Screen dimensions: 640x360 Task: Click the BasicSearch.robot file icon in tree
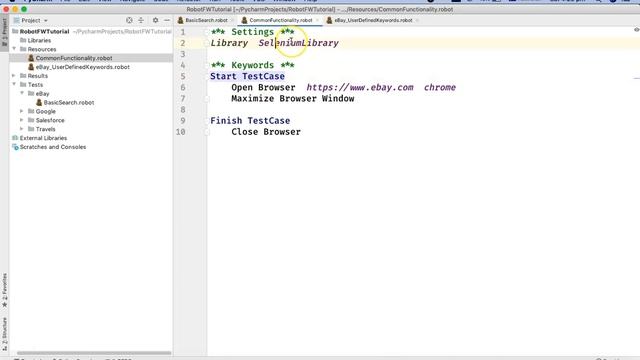coord(39,102)
